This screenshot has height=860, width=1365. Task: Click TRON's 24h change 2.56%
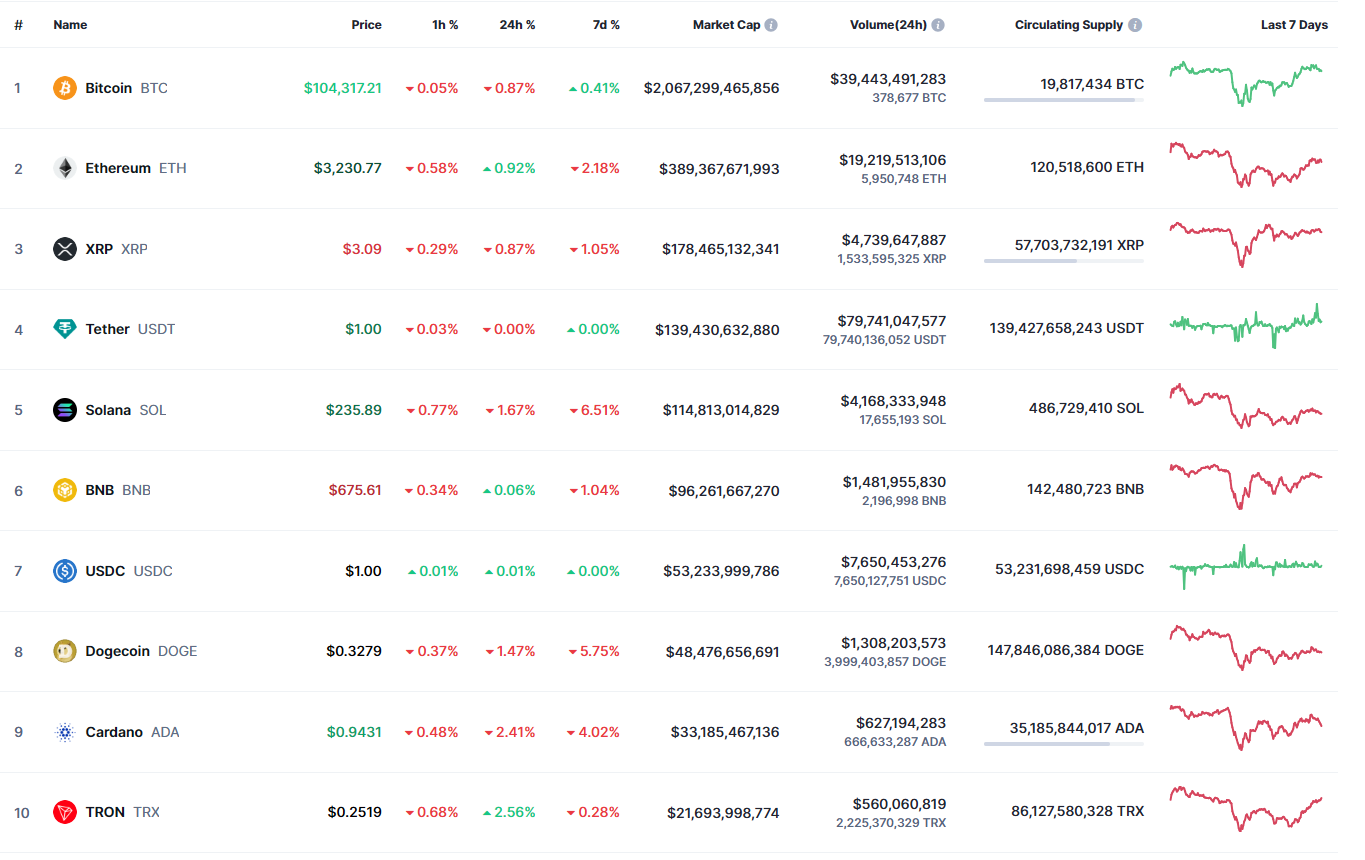pos(509,812)
